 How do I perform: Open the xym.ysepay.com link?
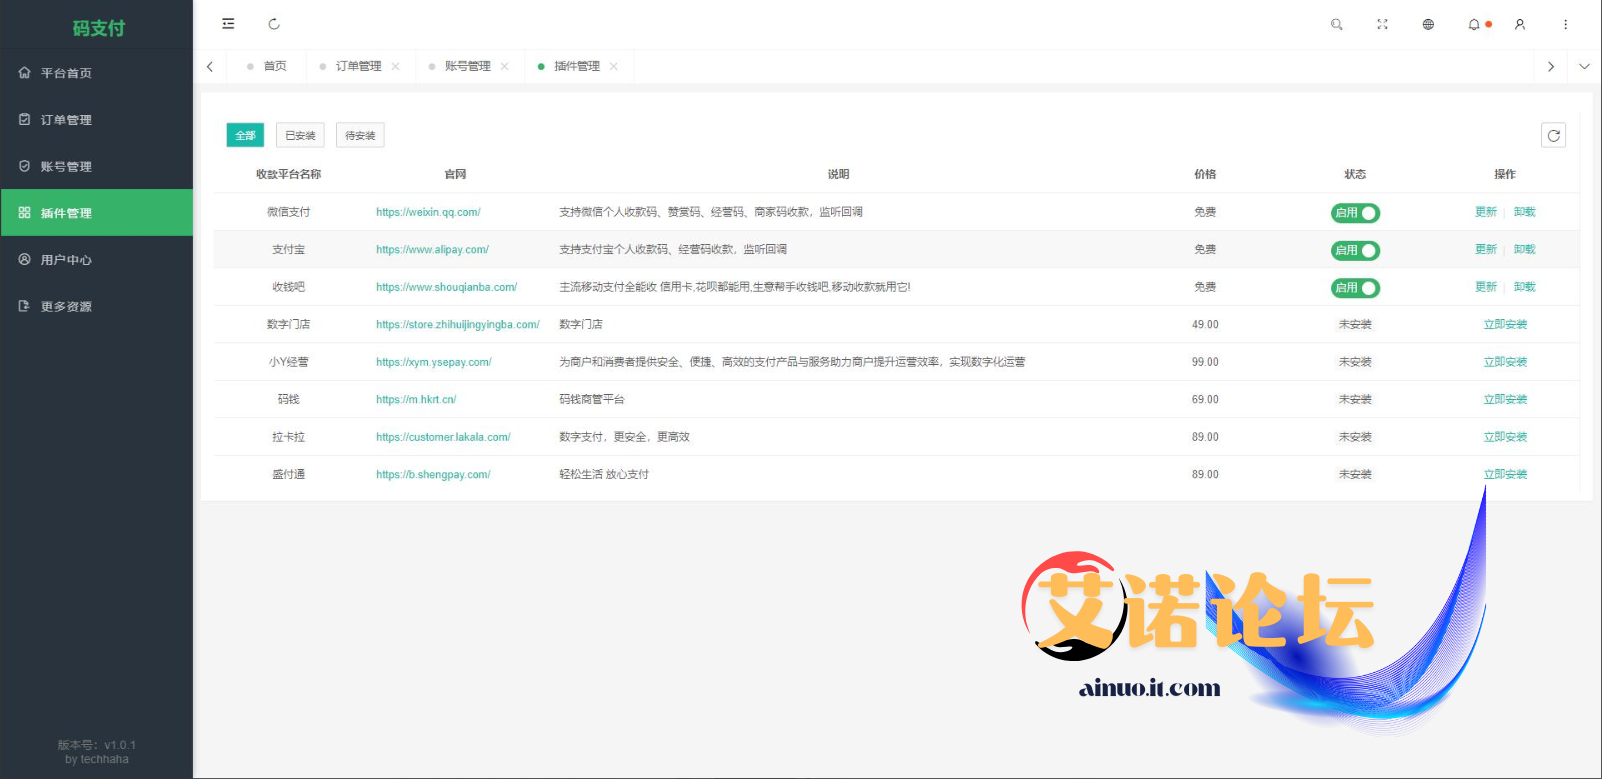point(434,362)
